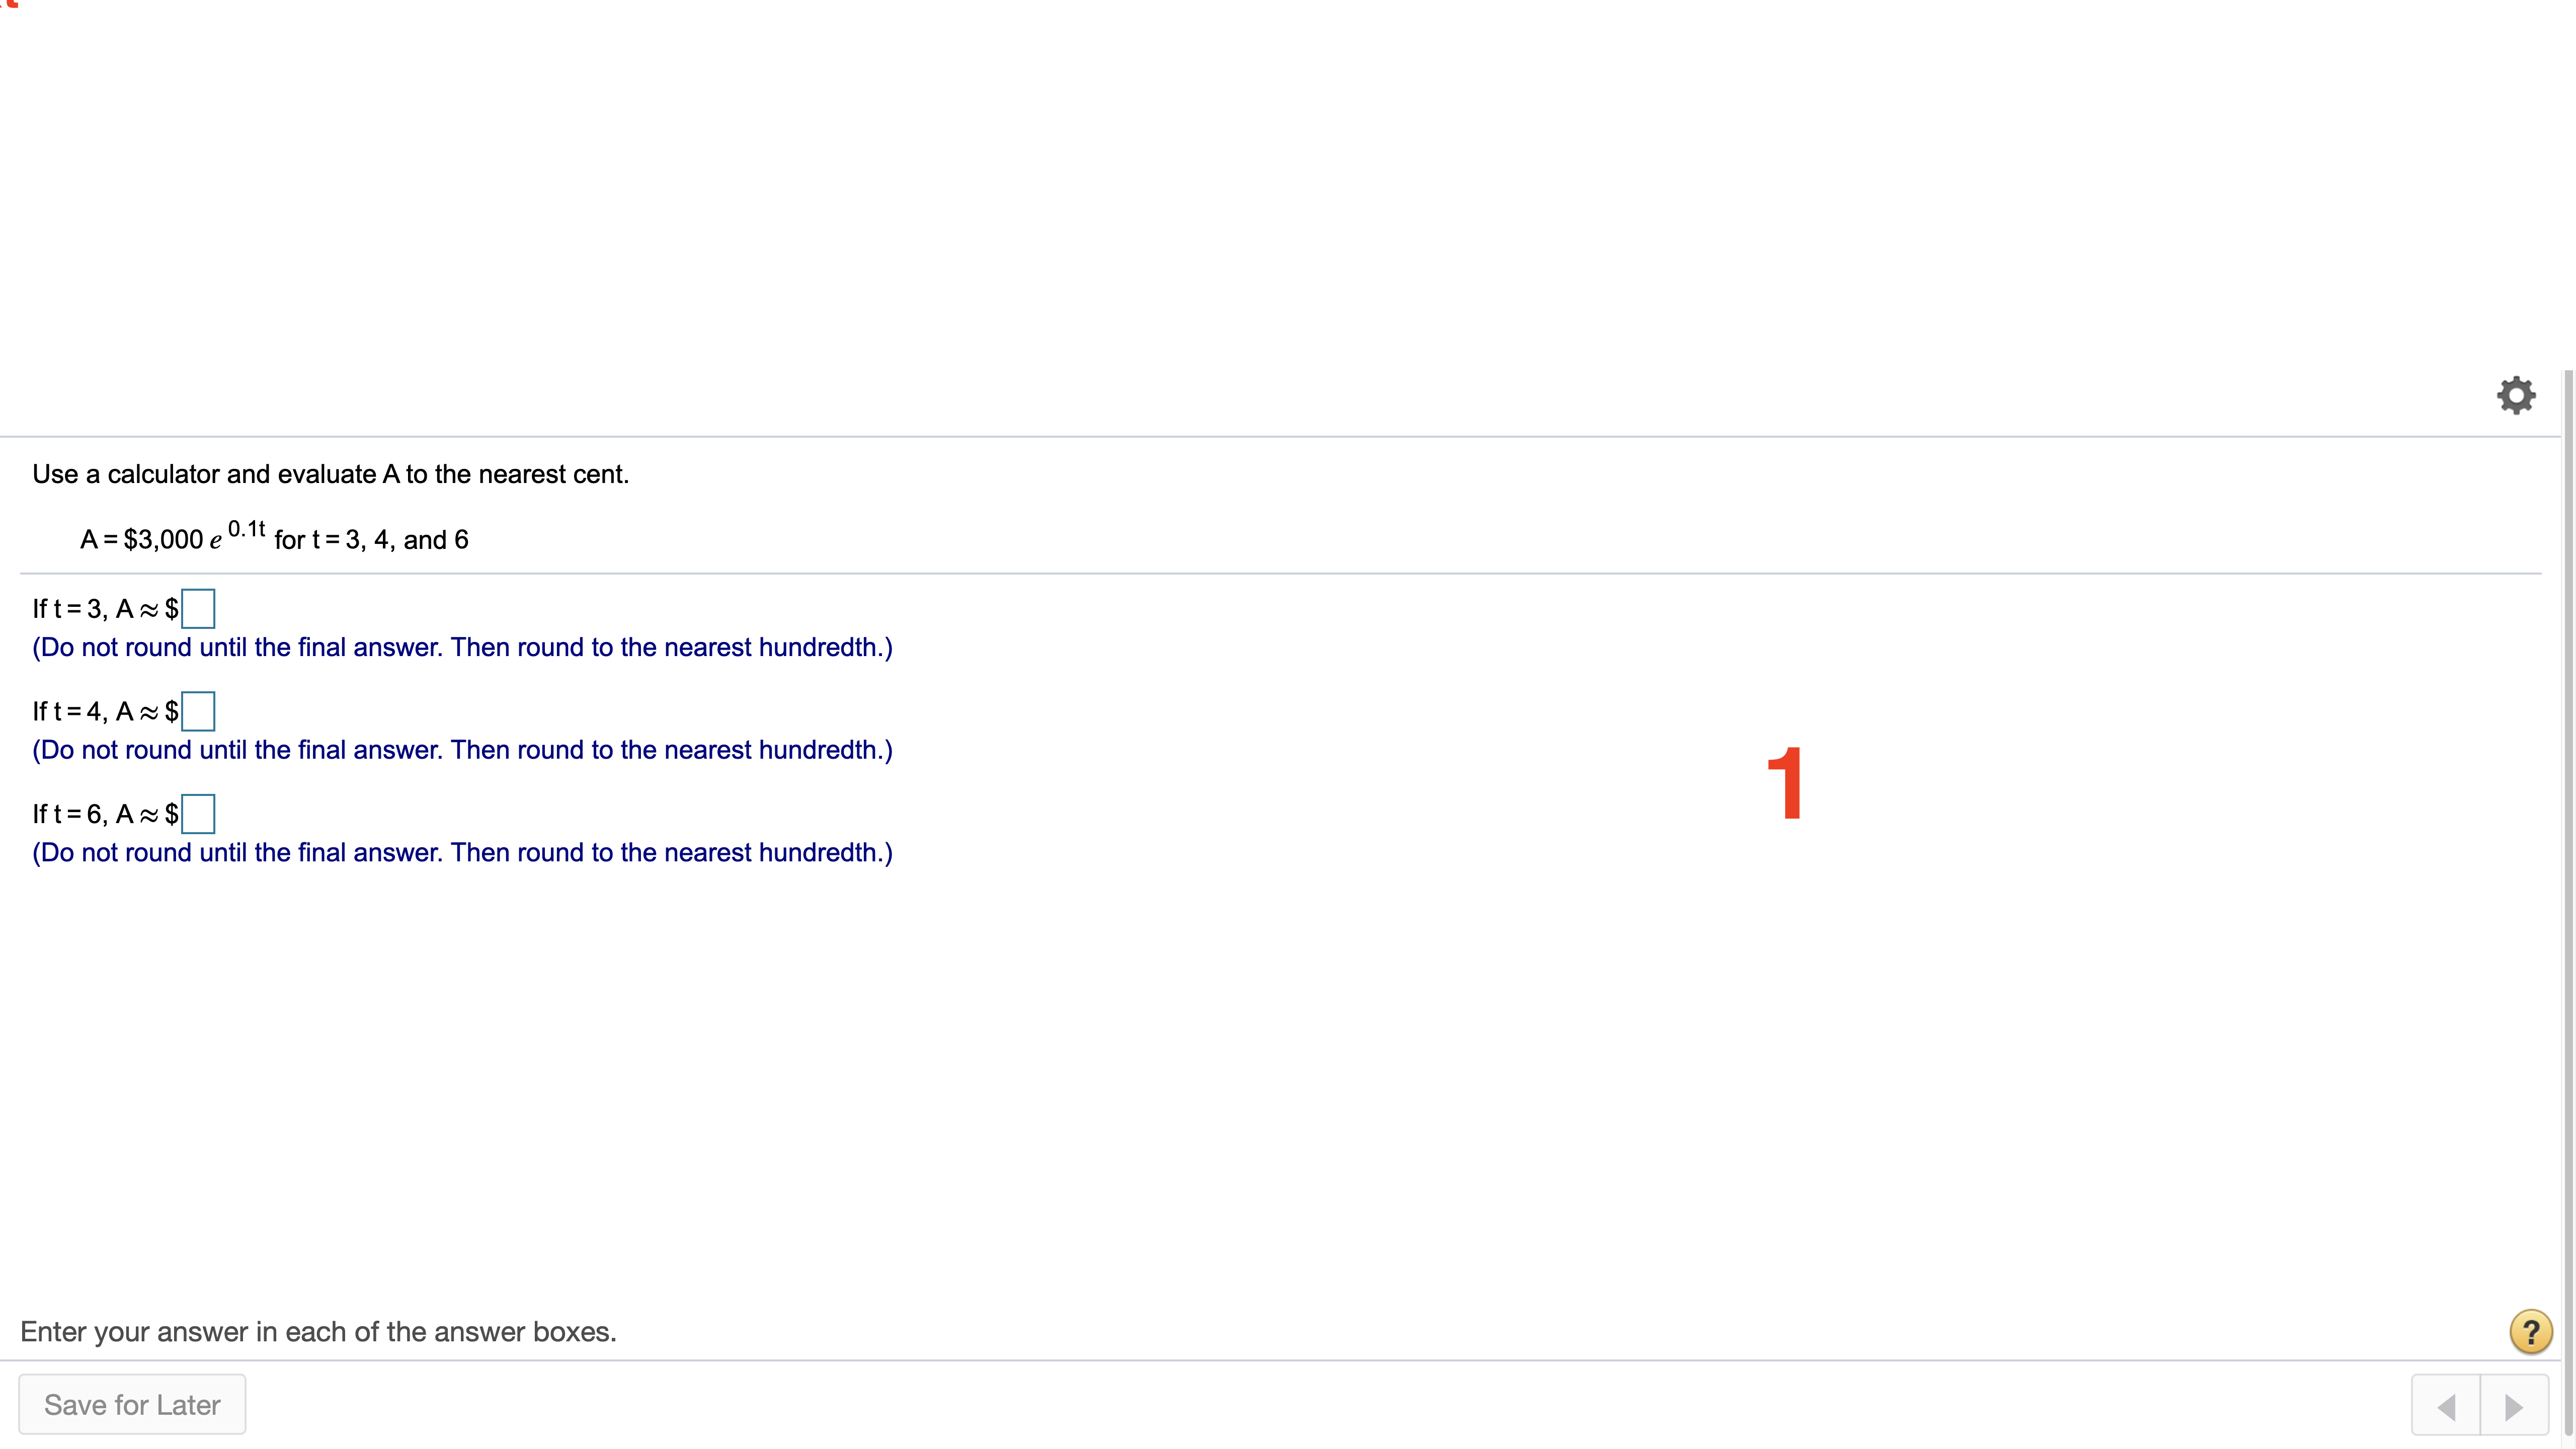Click the rounding hint below t = 4

[462, 750]
